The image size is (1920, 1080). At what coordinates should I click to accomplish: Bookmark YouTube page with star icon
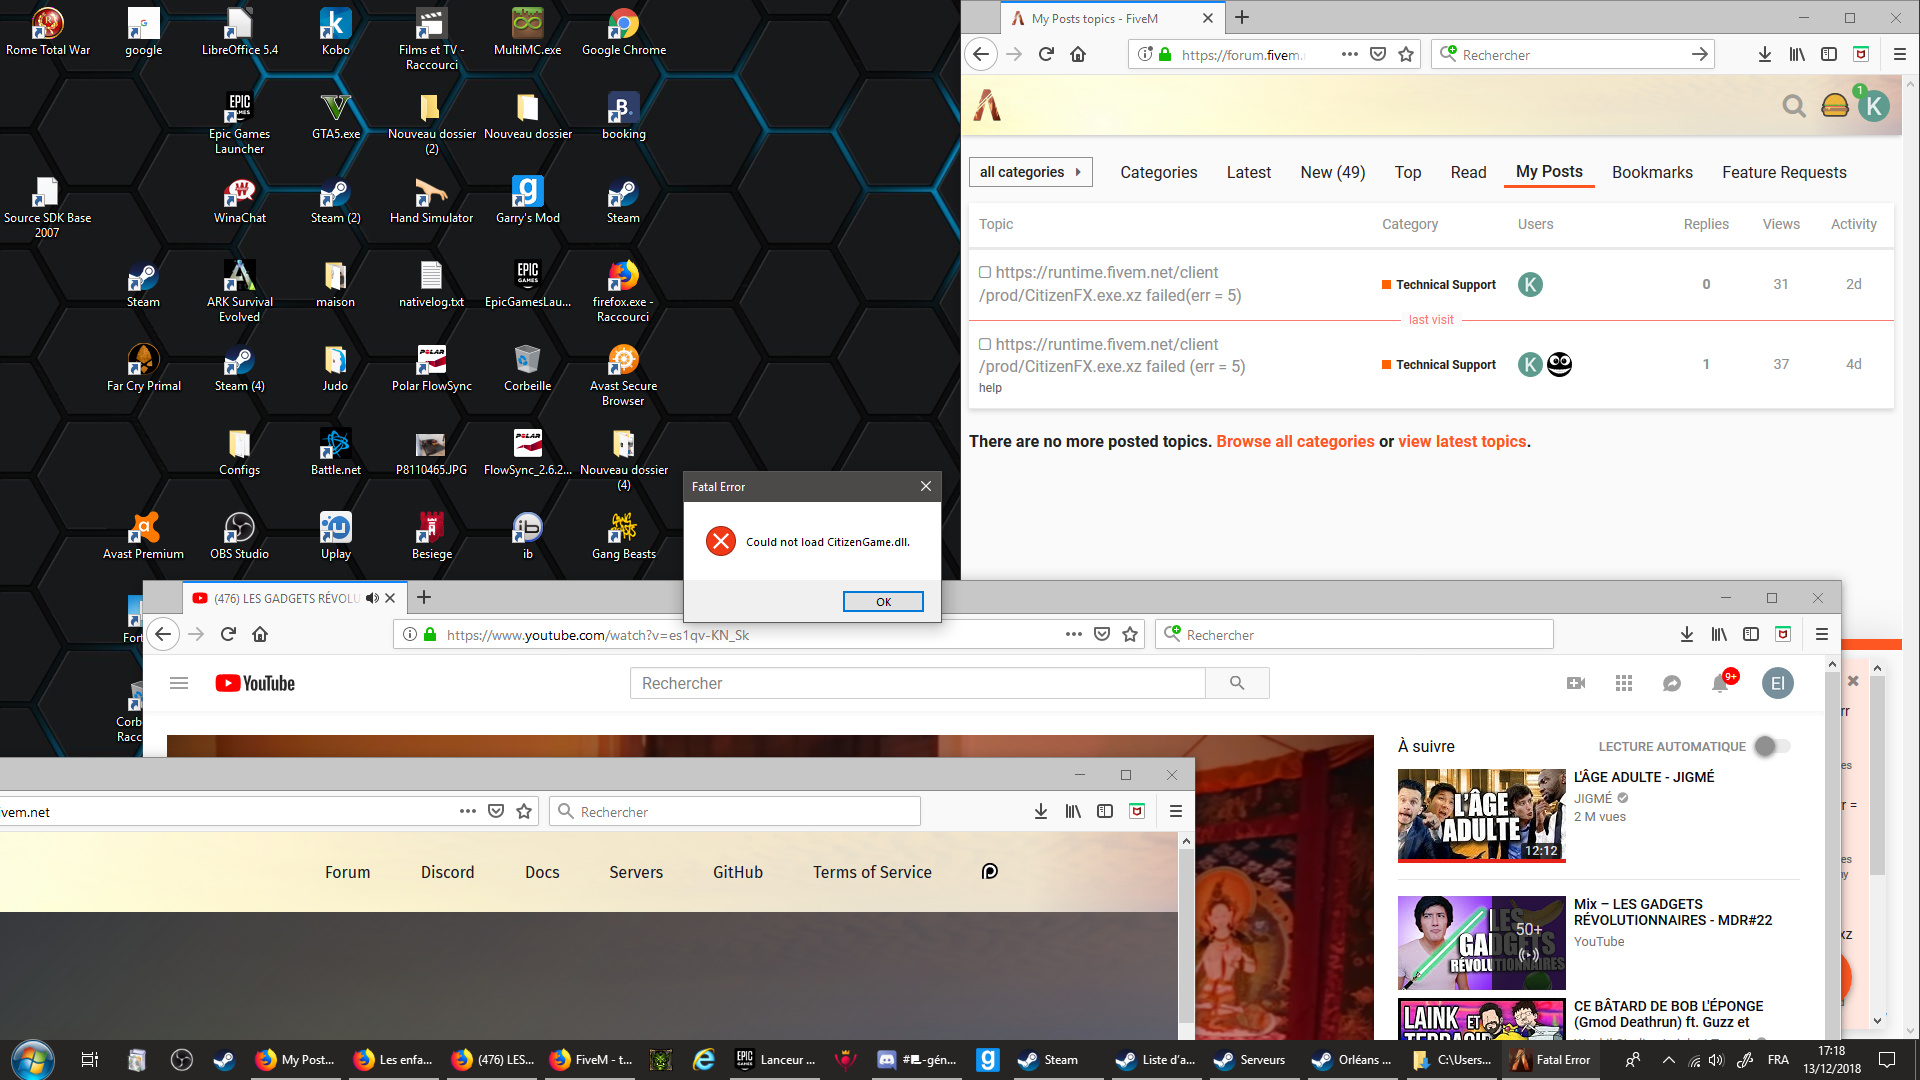coord(1130,634)
